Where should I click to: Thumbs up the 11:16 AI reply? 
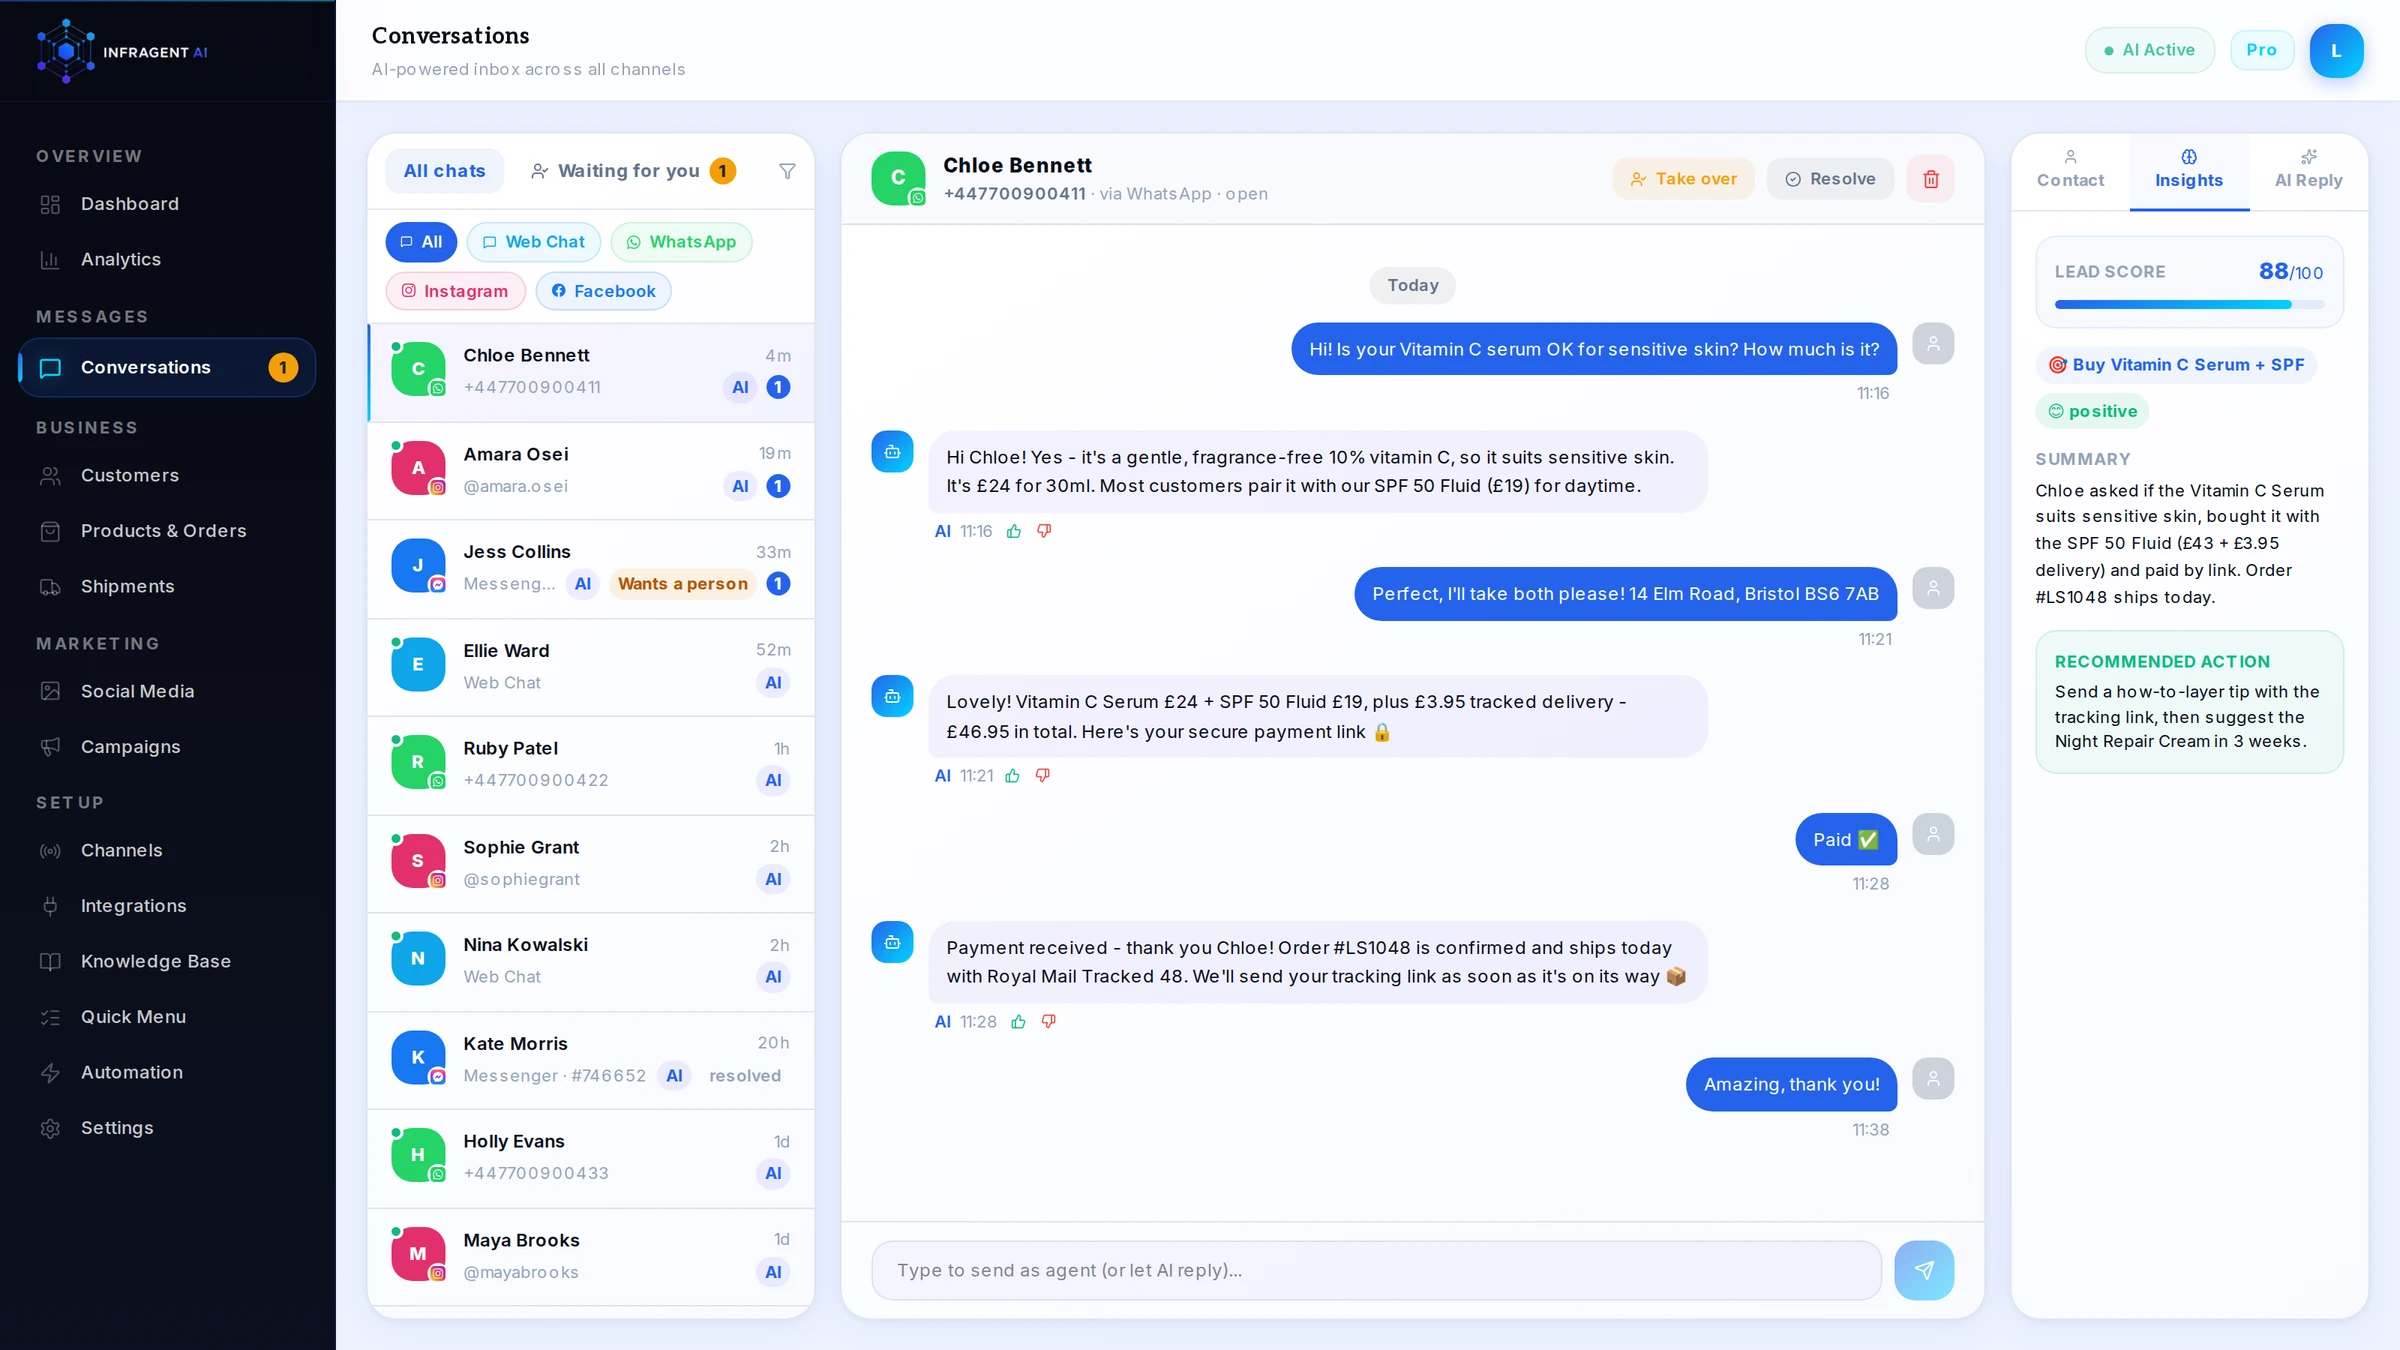pyautogui.click(x=1013, y=531)
